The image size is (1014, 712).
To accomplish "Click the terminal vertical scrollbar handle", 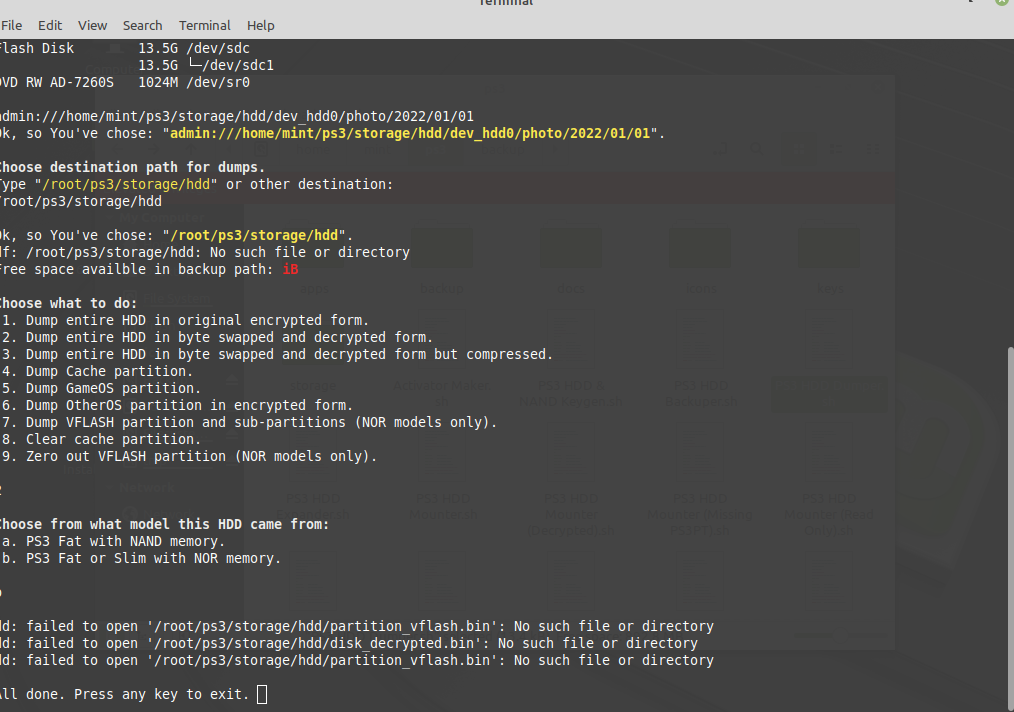I will (1010, 527).
